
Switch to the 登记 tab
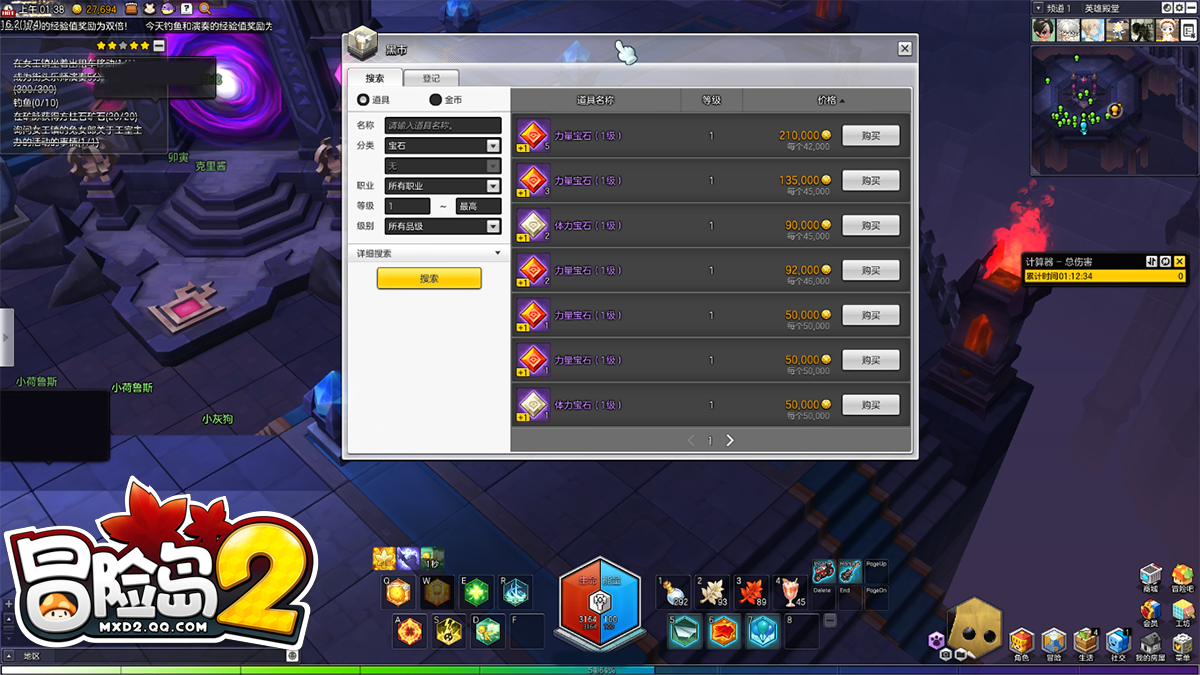pyautogui.click(x=431, y=78)
